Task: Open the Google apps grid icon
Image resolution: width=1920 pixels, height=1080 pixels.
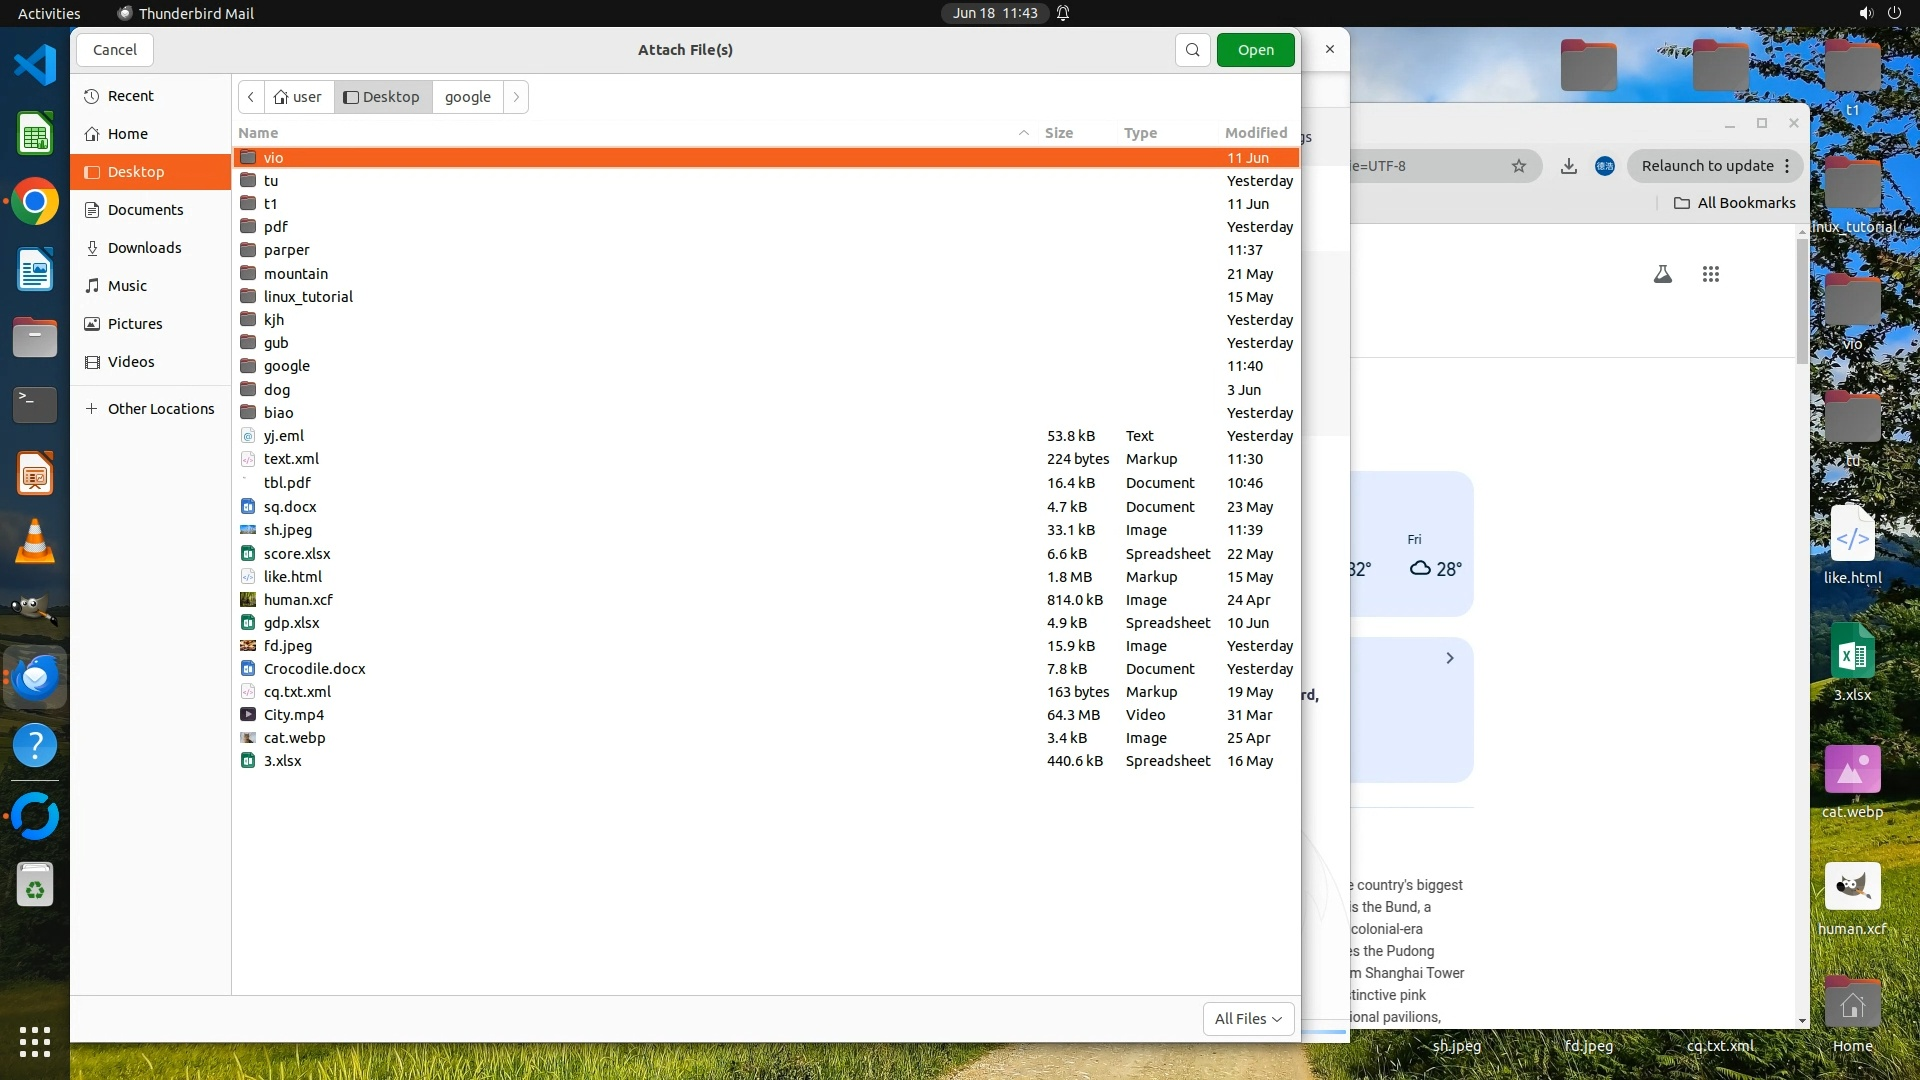Action: pos(1710,274)
